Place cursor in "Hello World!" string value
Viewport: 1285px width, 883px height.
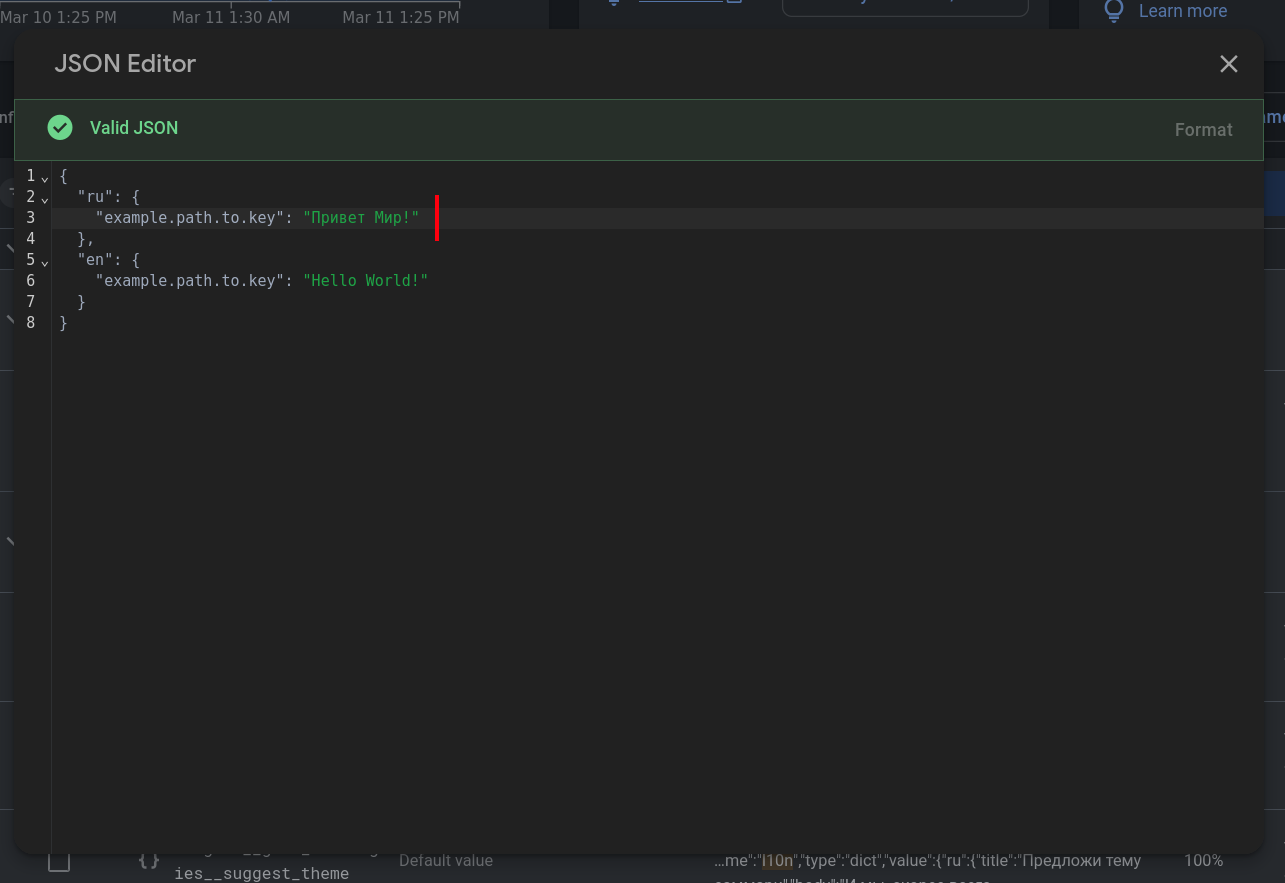pos(365,281)
